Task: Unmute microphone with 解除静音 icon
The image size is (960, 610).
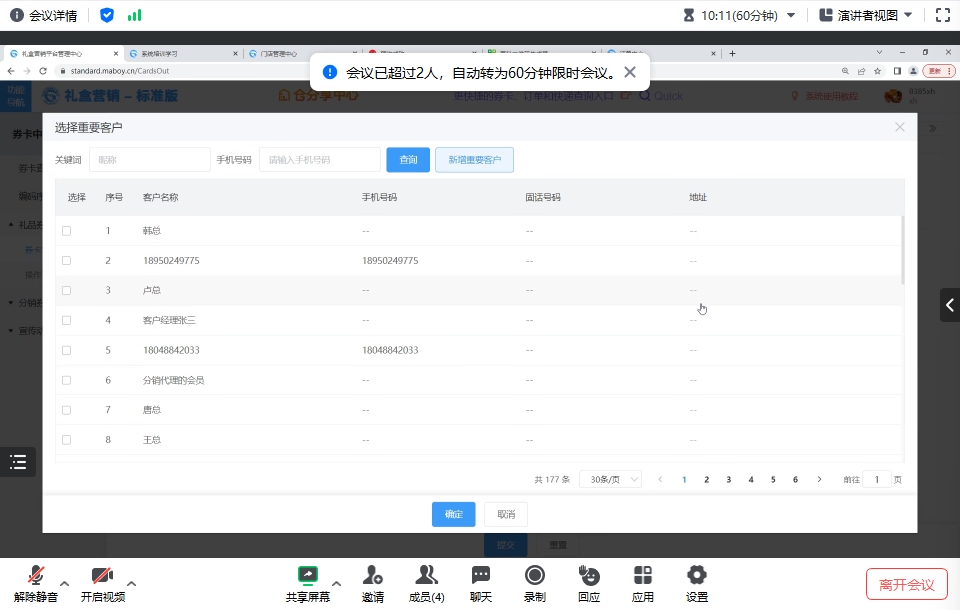Action: [x=36, y=576]
